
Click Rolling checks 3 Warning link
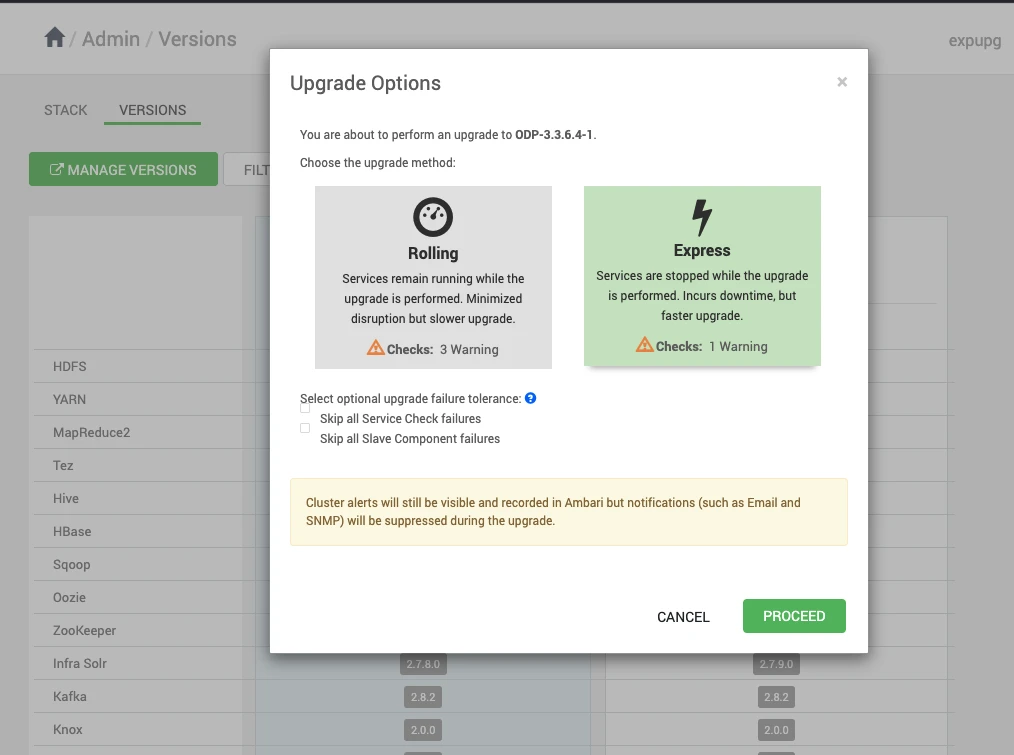pyautogui.click(x=469, y=349)
